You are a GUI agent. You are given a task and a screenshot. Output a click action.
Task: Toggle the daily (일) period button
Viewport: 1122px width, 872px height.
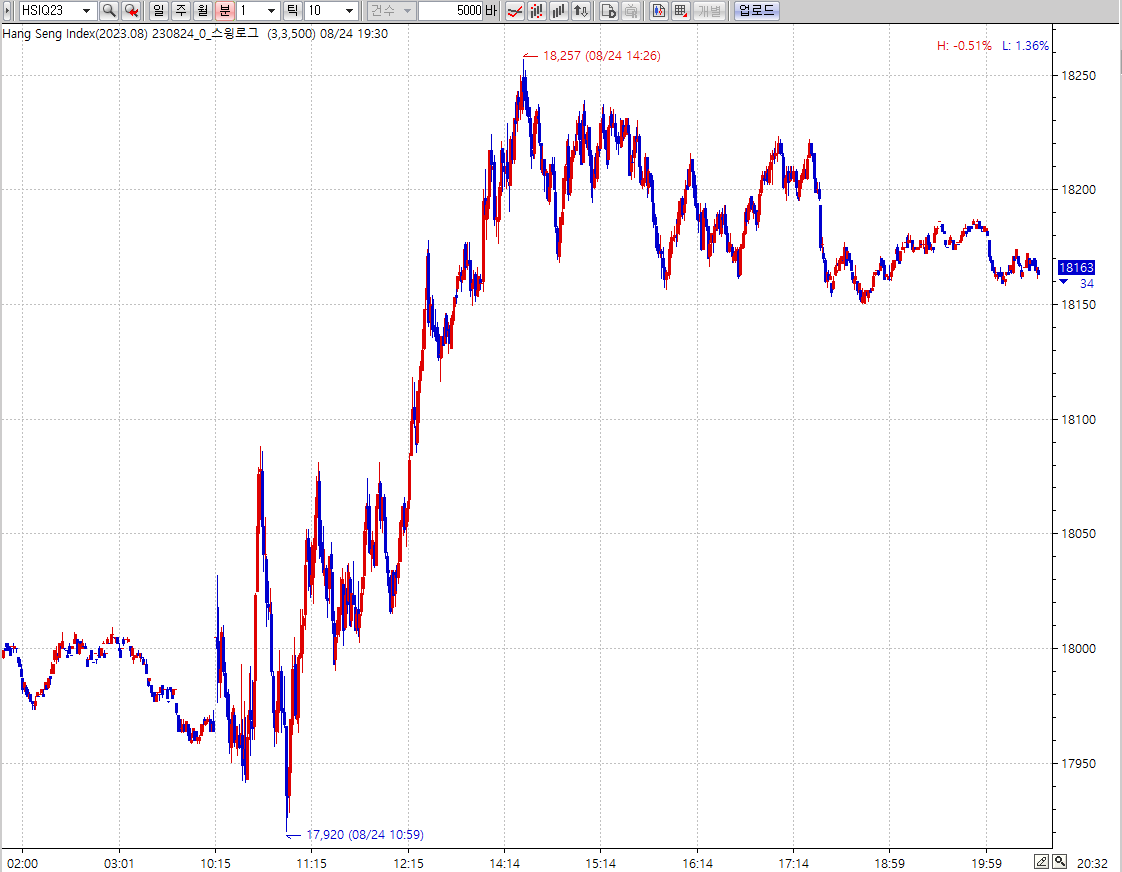(x=159, y=11)
